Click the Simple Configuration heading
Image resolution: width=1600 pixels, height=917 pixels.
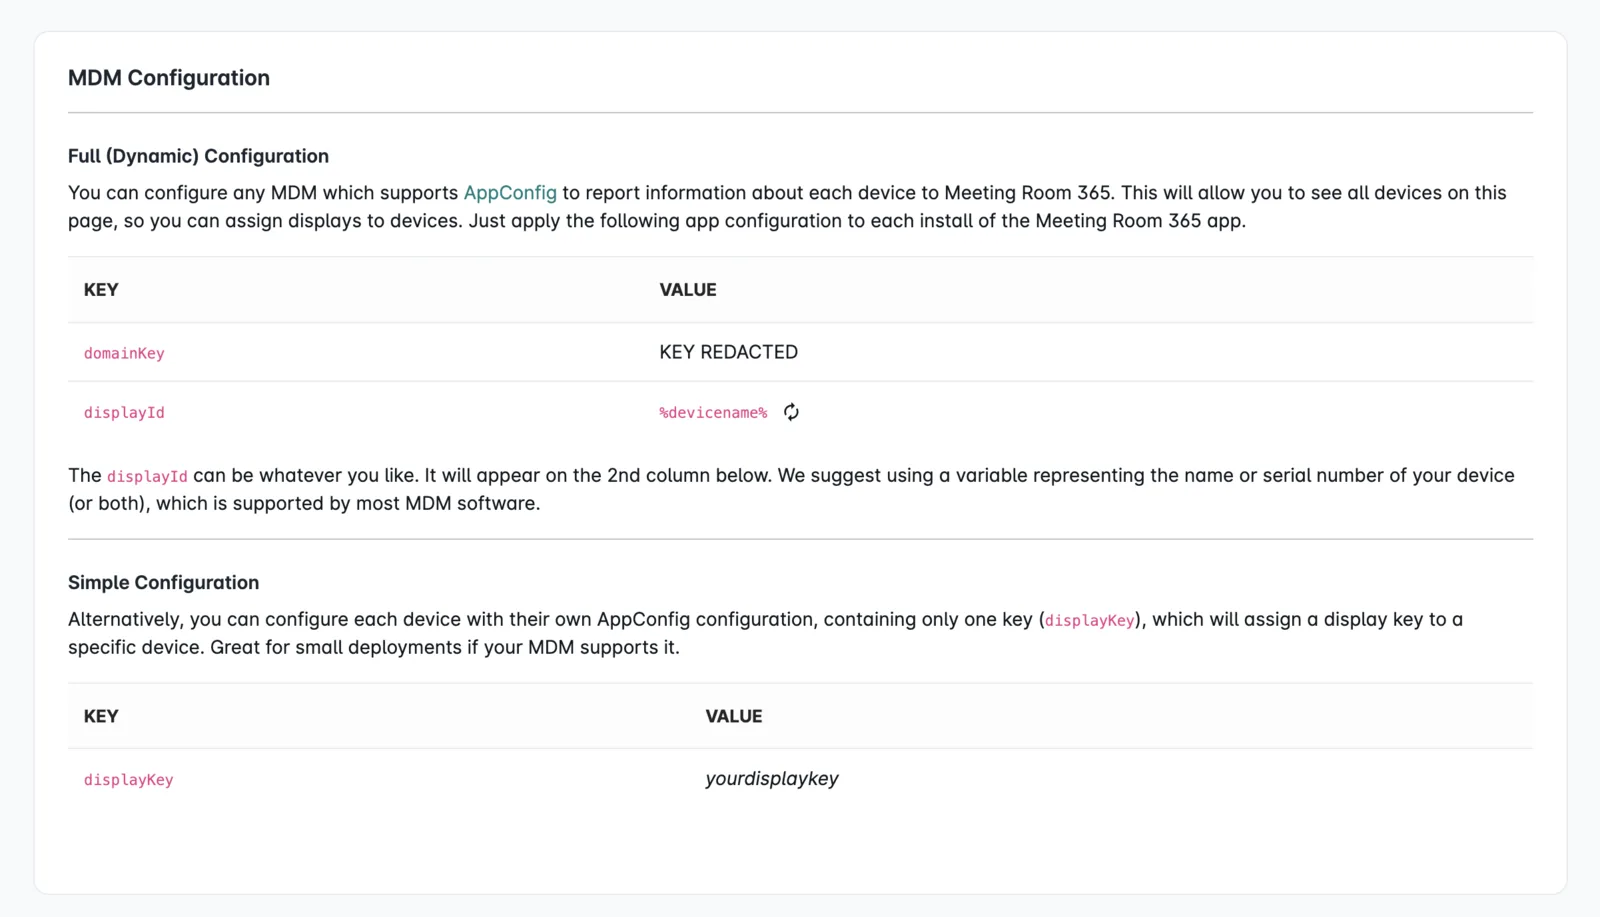tap(163, 583)
